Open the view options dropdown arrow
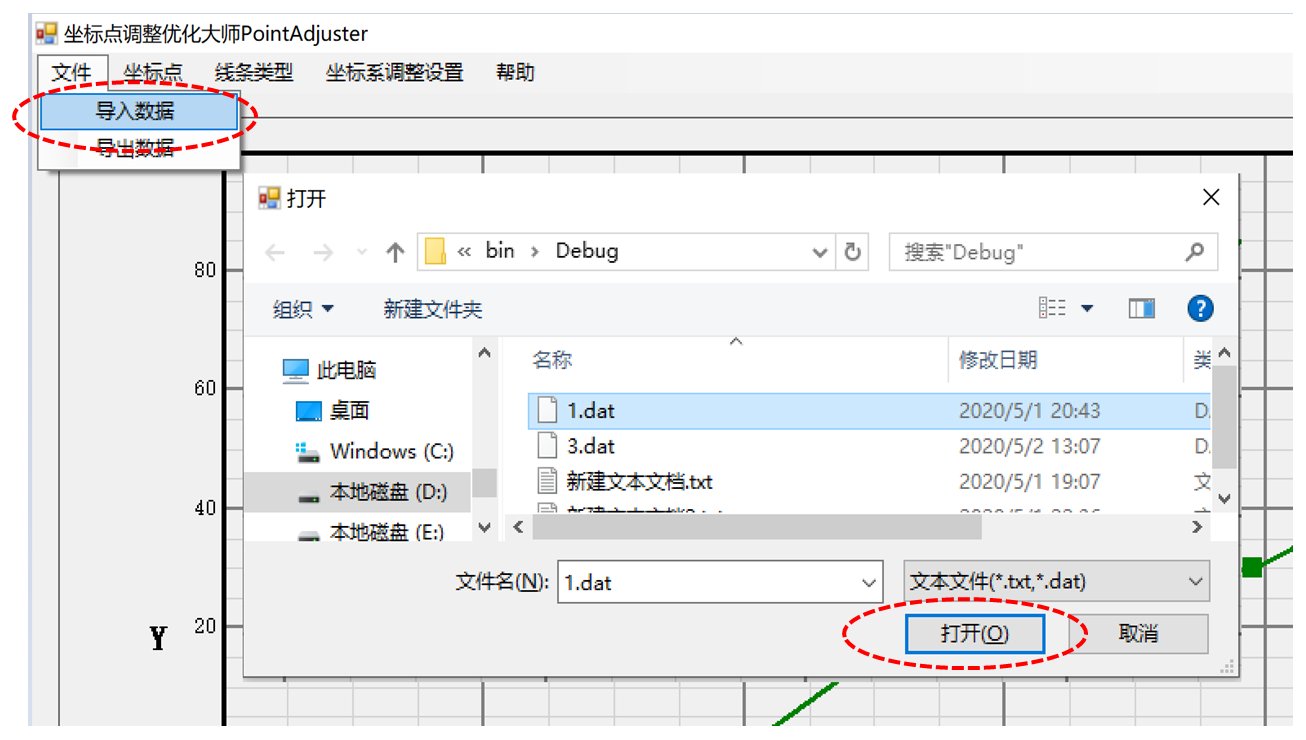Viewport: 1306px width, 740px height. pos(1087,310)
